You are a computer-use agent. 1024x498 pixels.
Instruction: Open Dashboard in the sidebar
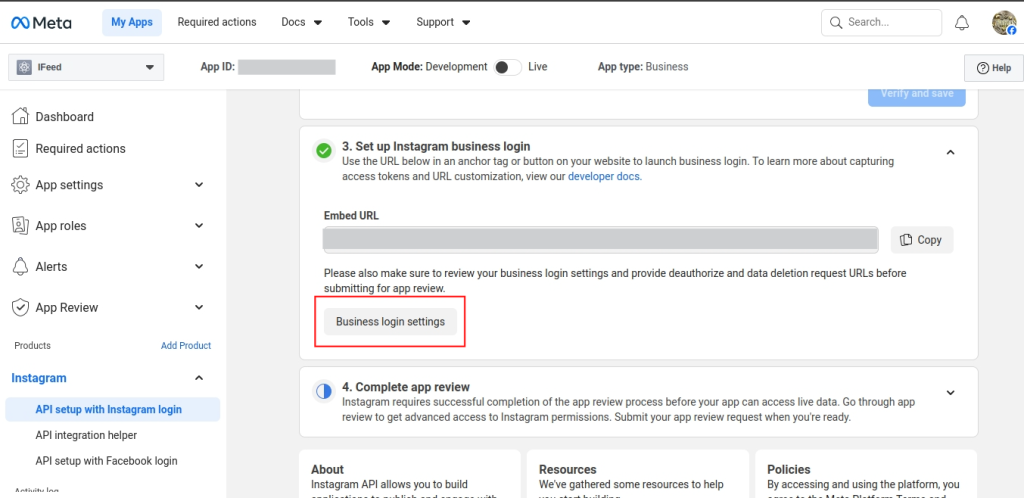[65, 117]
